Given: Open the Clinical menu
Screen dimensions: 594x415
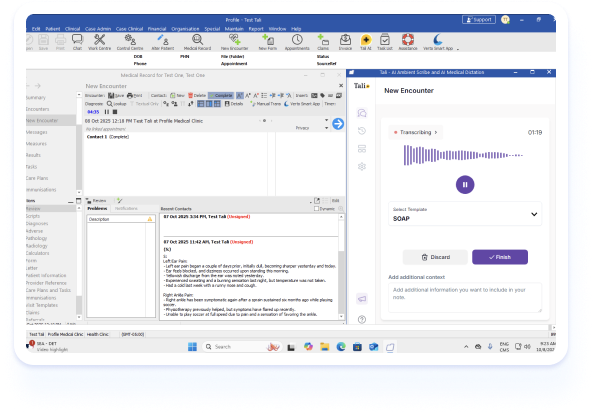Looking at the screenshot, I should tap(72, 29).
